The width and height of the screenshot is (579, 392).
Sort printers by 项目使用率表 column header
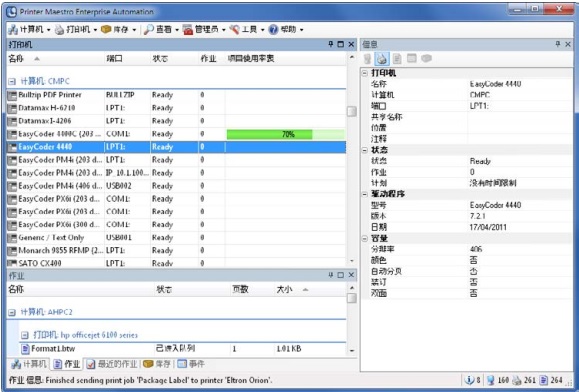[x=285, y=58]
